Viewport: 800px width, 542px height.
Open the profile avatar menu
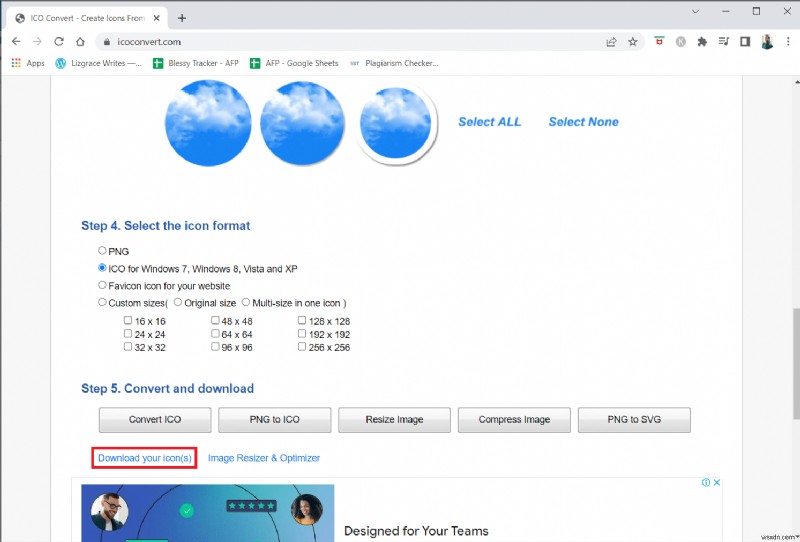pos(767,42)
